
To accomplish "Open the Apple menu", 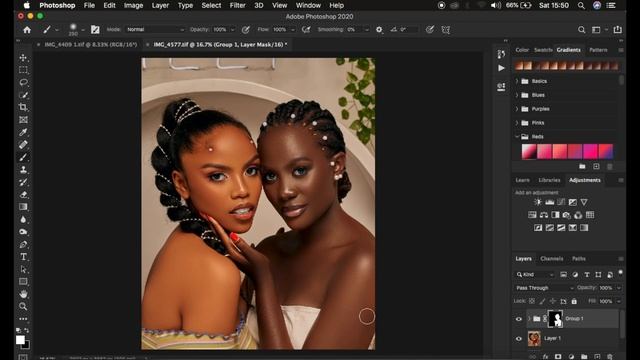I will tap(27, 5).
